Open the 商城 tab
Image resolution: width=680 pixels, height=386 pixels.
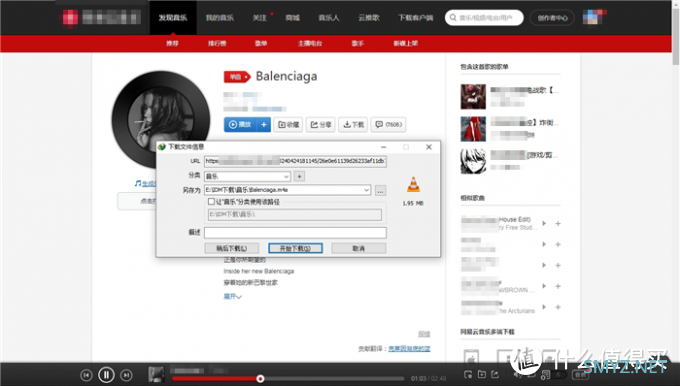point(292,18)
